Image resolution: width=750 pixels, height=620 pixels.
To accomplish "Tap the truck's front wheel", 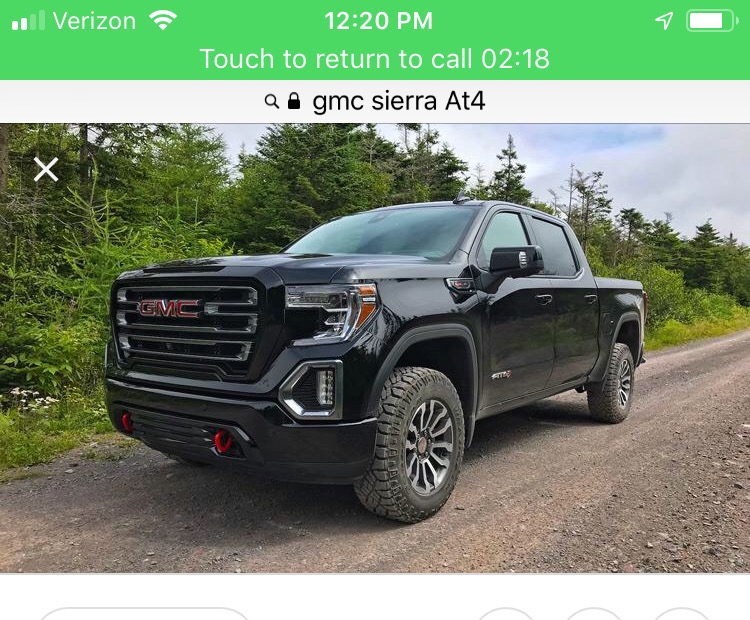I will click(x=410, y=445).
